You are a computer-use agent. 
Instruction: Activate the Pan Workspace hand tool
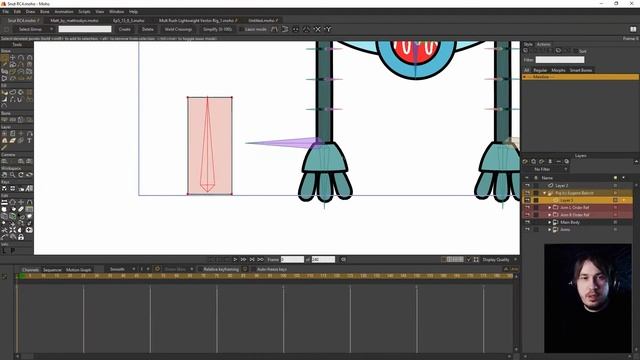coord(4,175)
